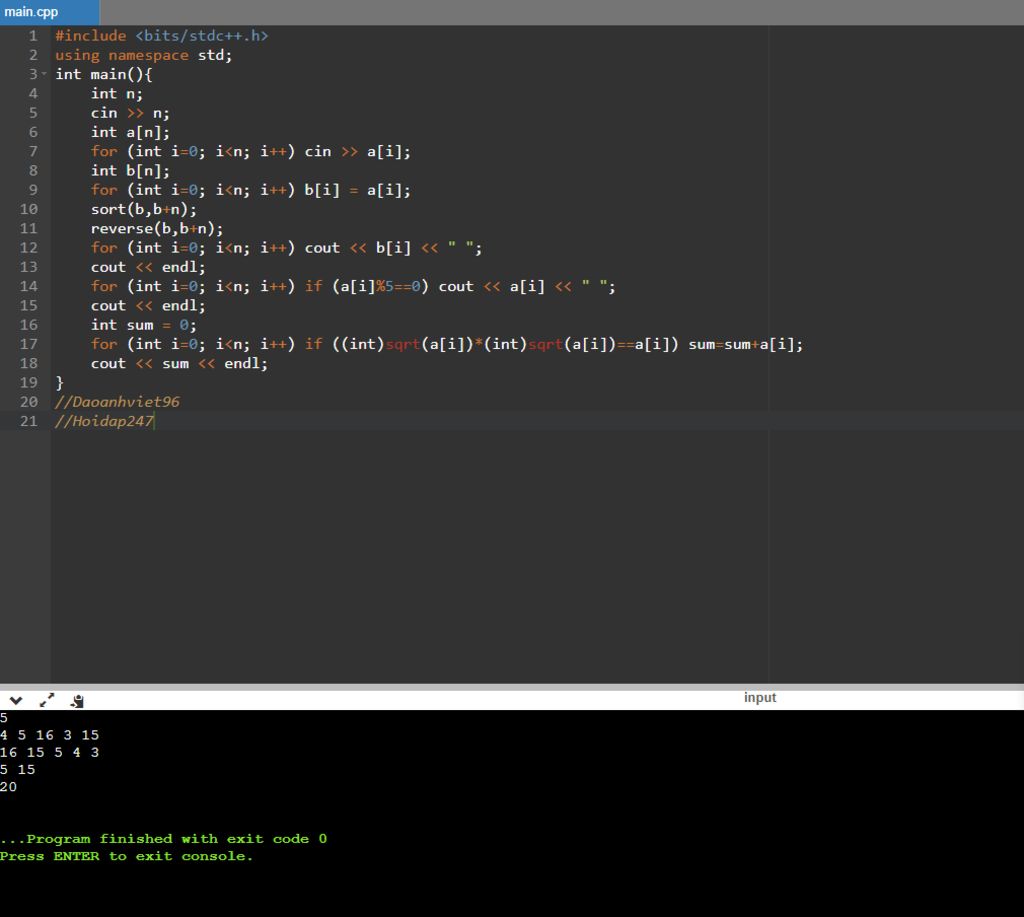This screenshot has height=917, width=1024.
Task: Click the closing brace on line 19
Action: pyautogui.click(x=59, y=383)
